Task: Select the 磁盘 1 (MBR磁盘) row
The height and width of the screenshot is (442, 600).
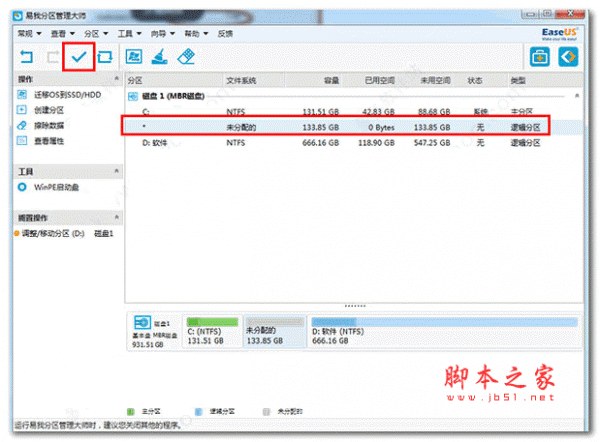Action: 354,96
